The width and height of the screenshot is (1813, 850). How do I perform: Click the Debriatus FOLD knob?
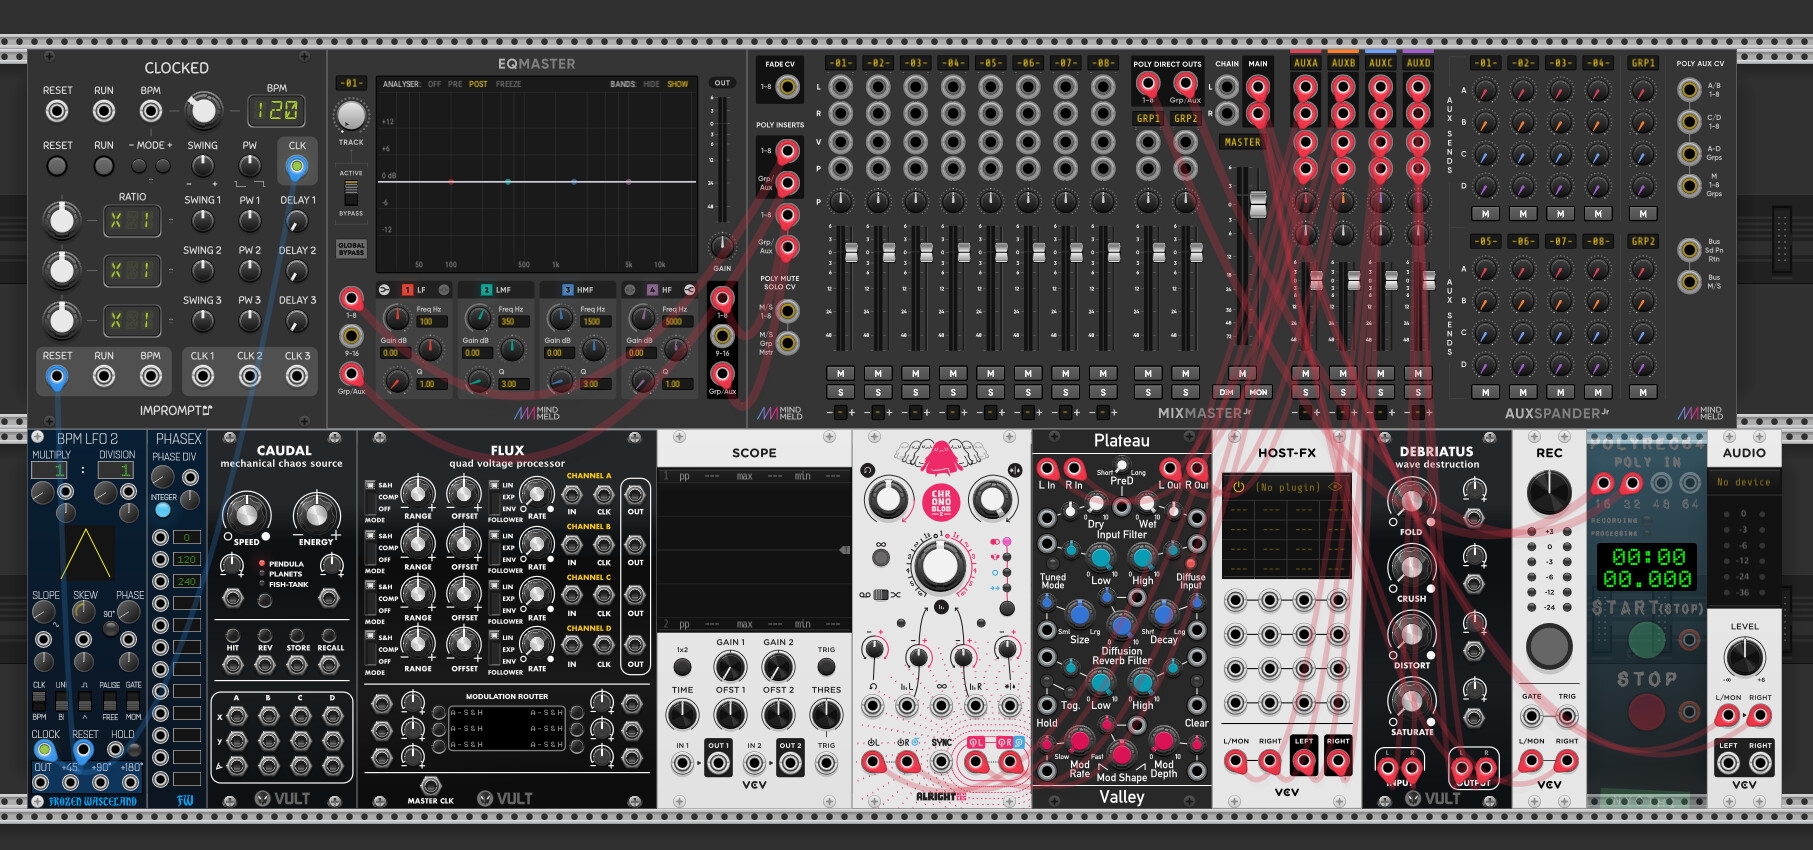coord(1411,500)
